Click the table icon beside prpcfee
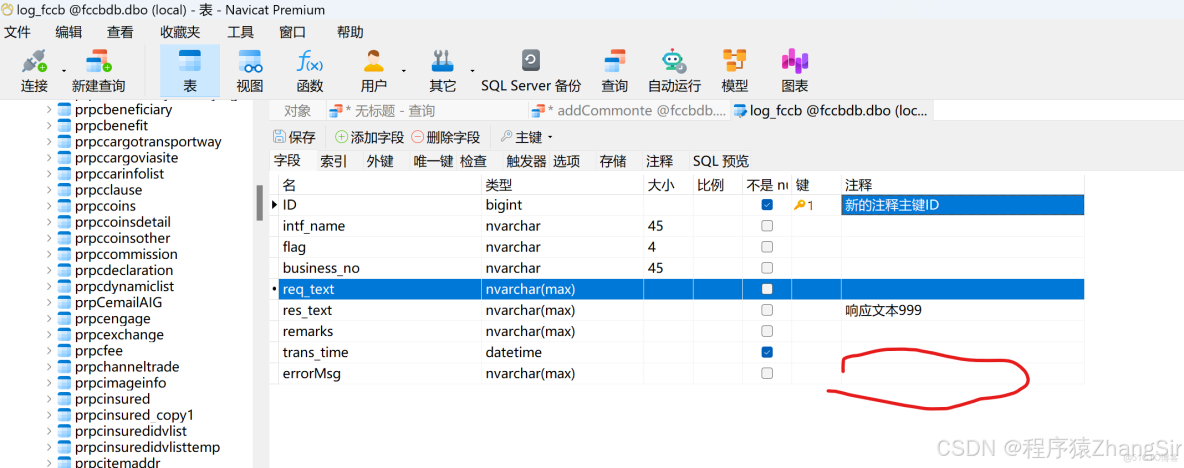 (65, 350)
